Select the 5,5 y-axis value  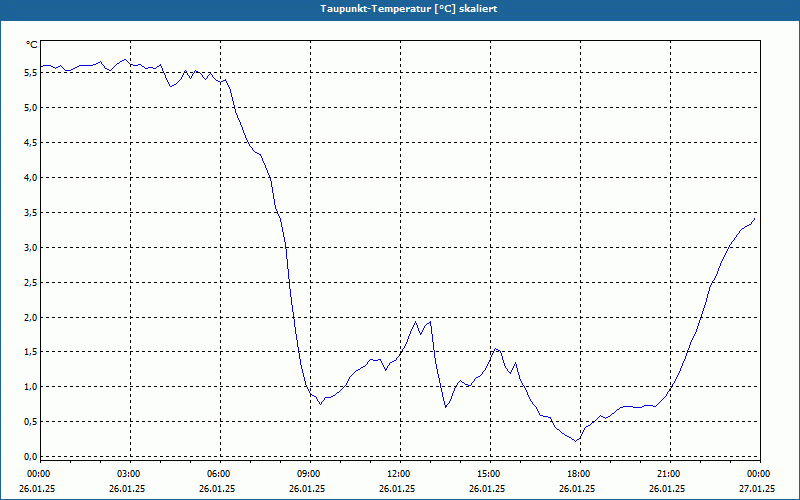coord(31,72)
